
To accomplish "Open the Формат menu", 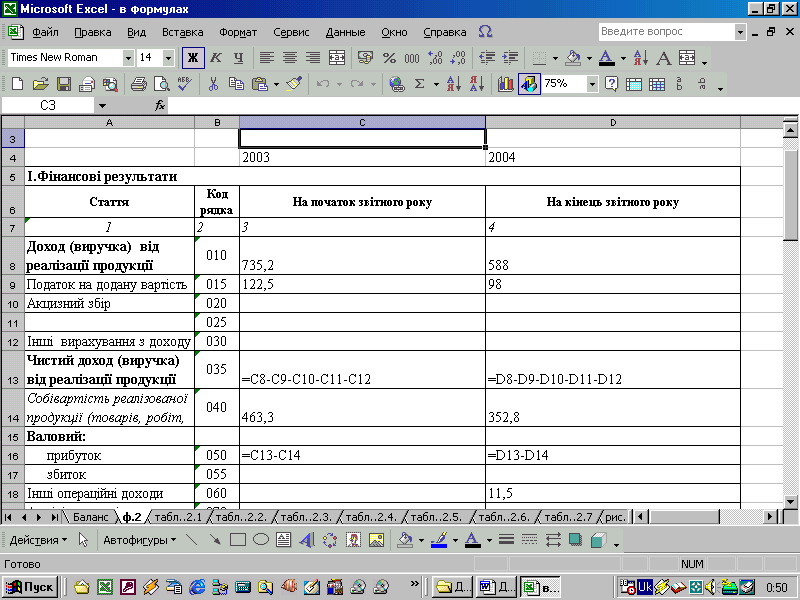I will coord(238,32).
